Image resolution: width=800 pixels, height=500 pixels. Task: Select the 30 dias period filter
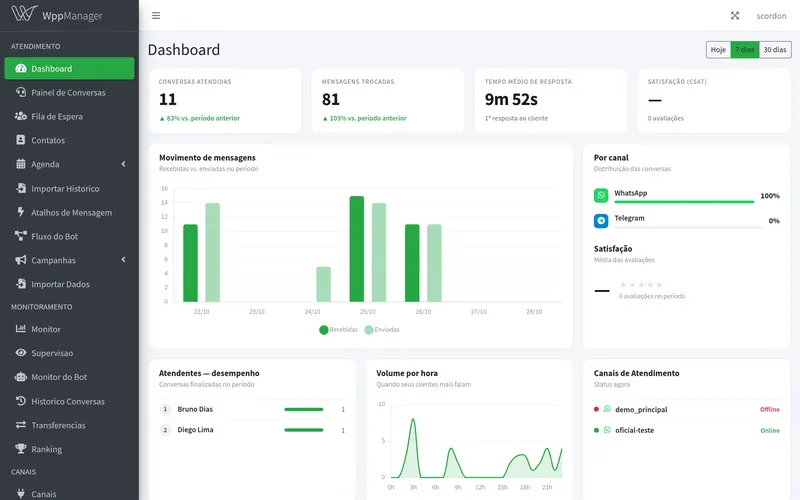[x=775, y=49]
